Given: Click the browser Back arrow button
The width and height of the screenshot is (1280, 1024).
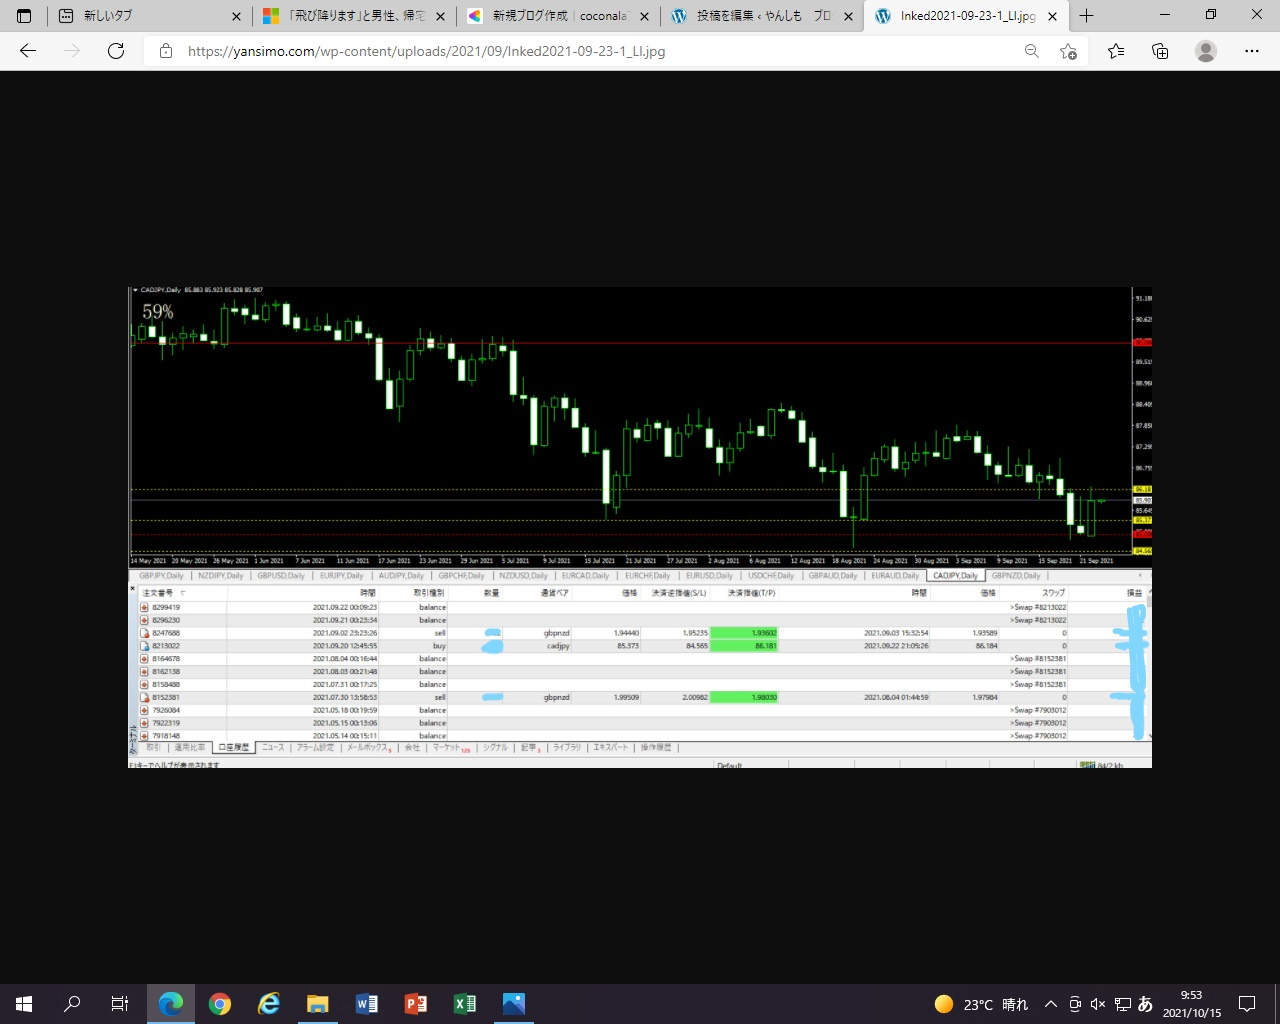Looking at the screenshot, I should pos(28,51).
